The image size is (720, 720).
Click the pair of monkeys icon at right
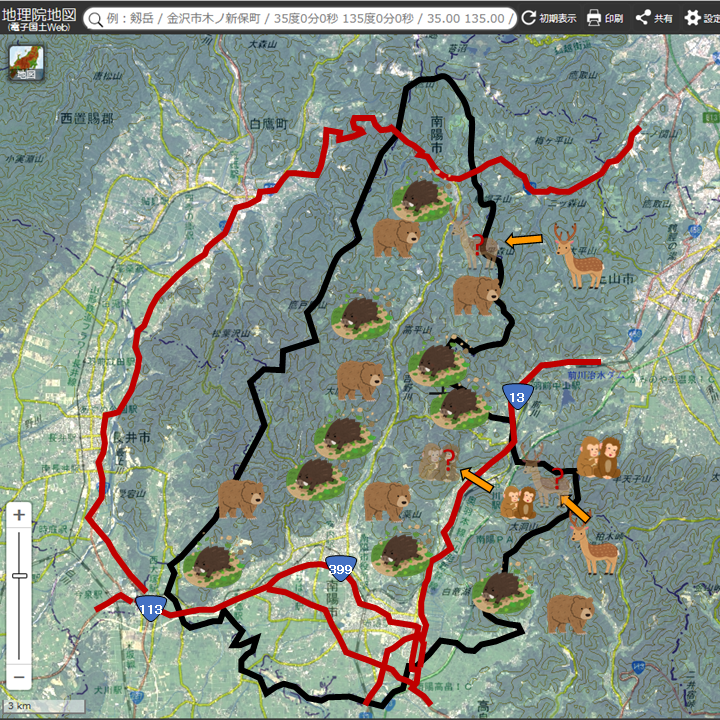(x=598, y=457)
